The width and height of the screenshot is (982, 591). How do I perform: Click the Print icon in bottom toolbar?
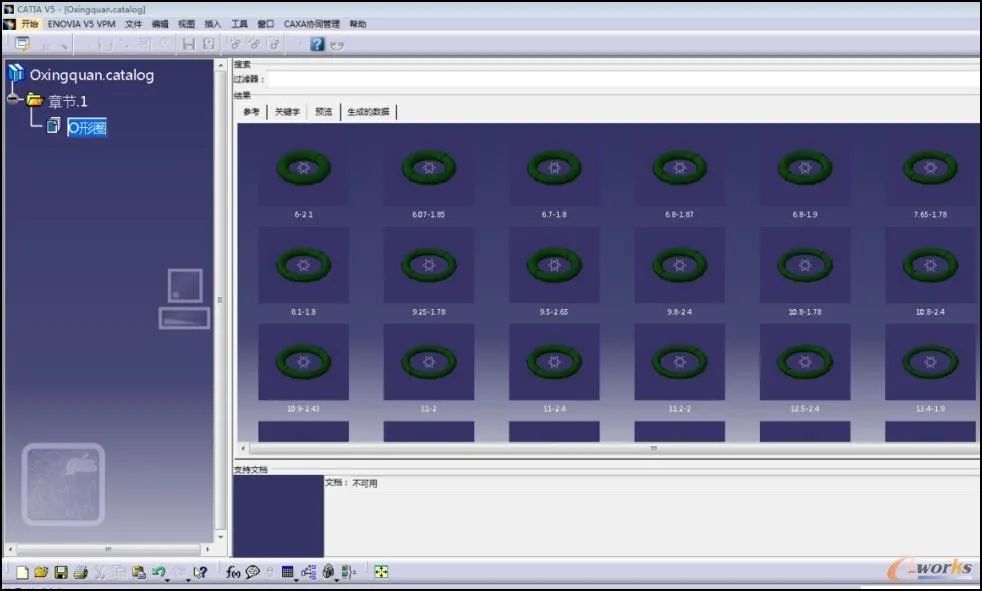pyautogui.click(x=80, y=572)
